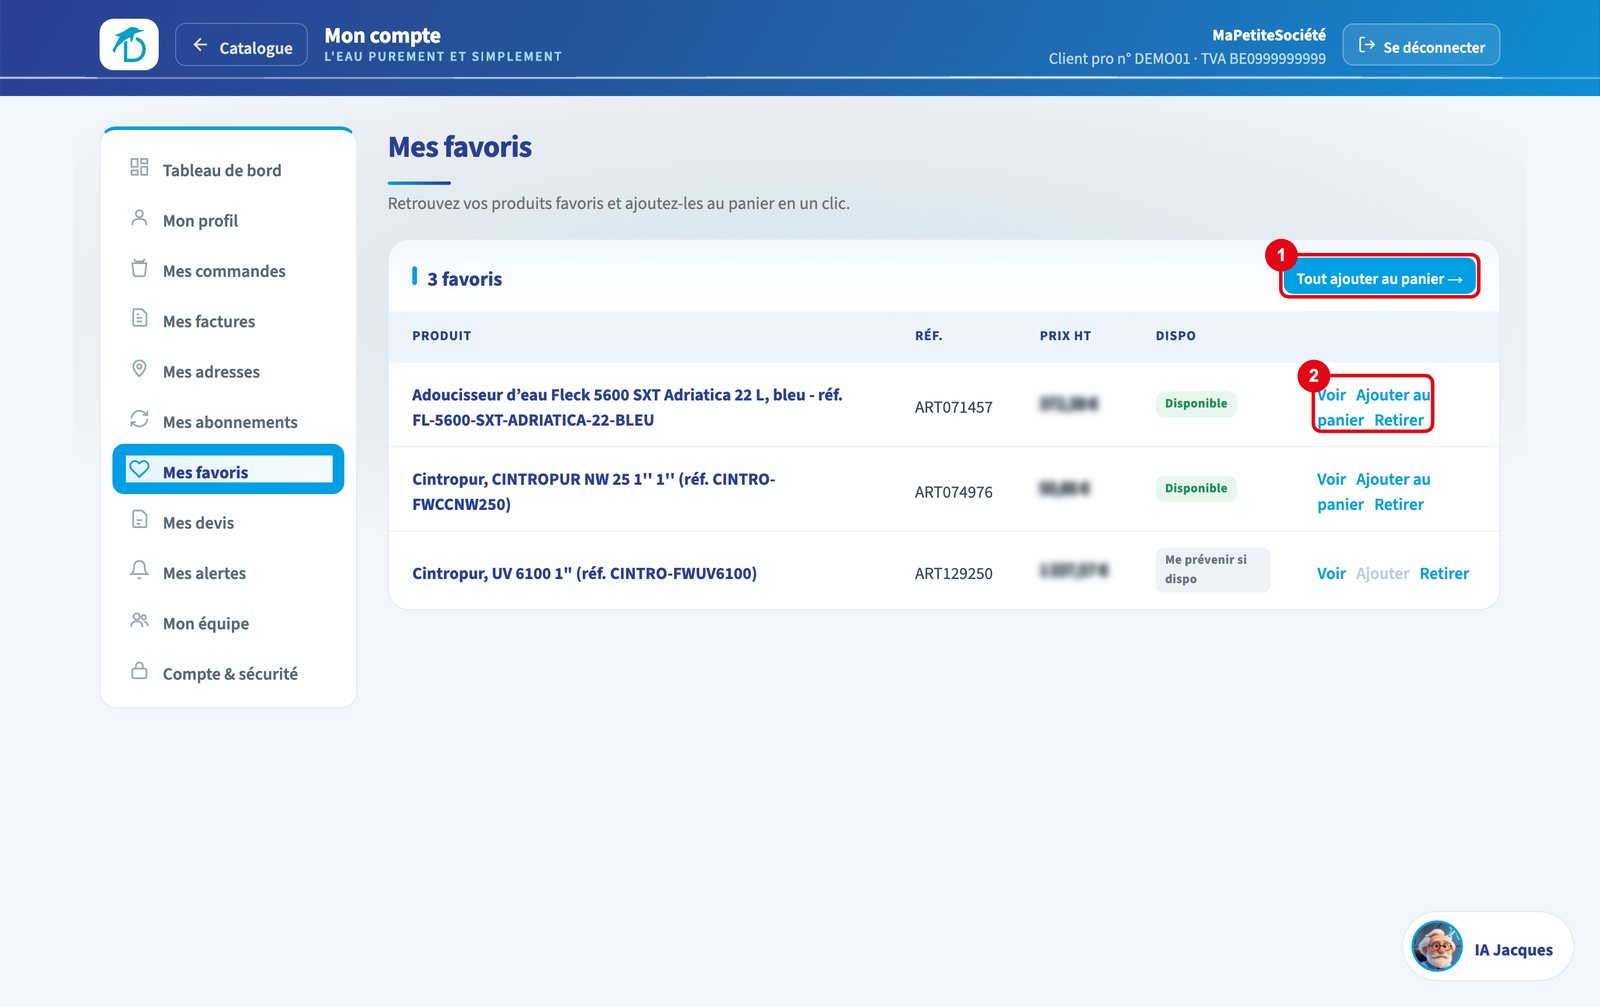1600x1007 pixels.
Task: Click Voir for the Fleck 5600 softener
Action: click(x=1331, y=395)
